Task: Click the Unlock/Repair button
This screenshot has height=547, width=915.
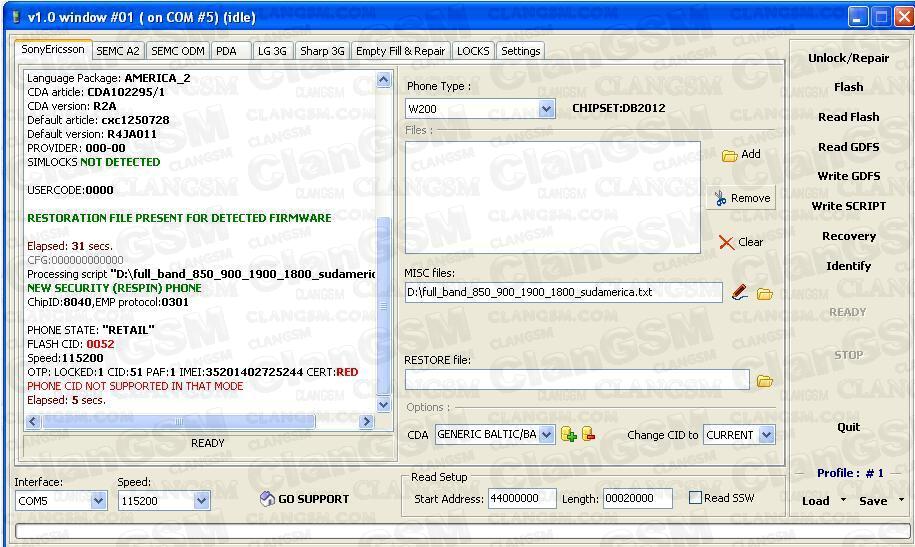Action: [x=848, y=58]
